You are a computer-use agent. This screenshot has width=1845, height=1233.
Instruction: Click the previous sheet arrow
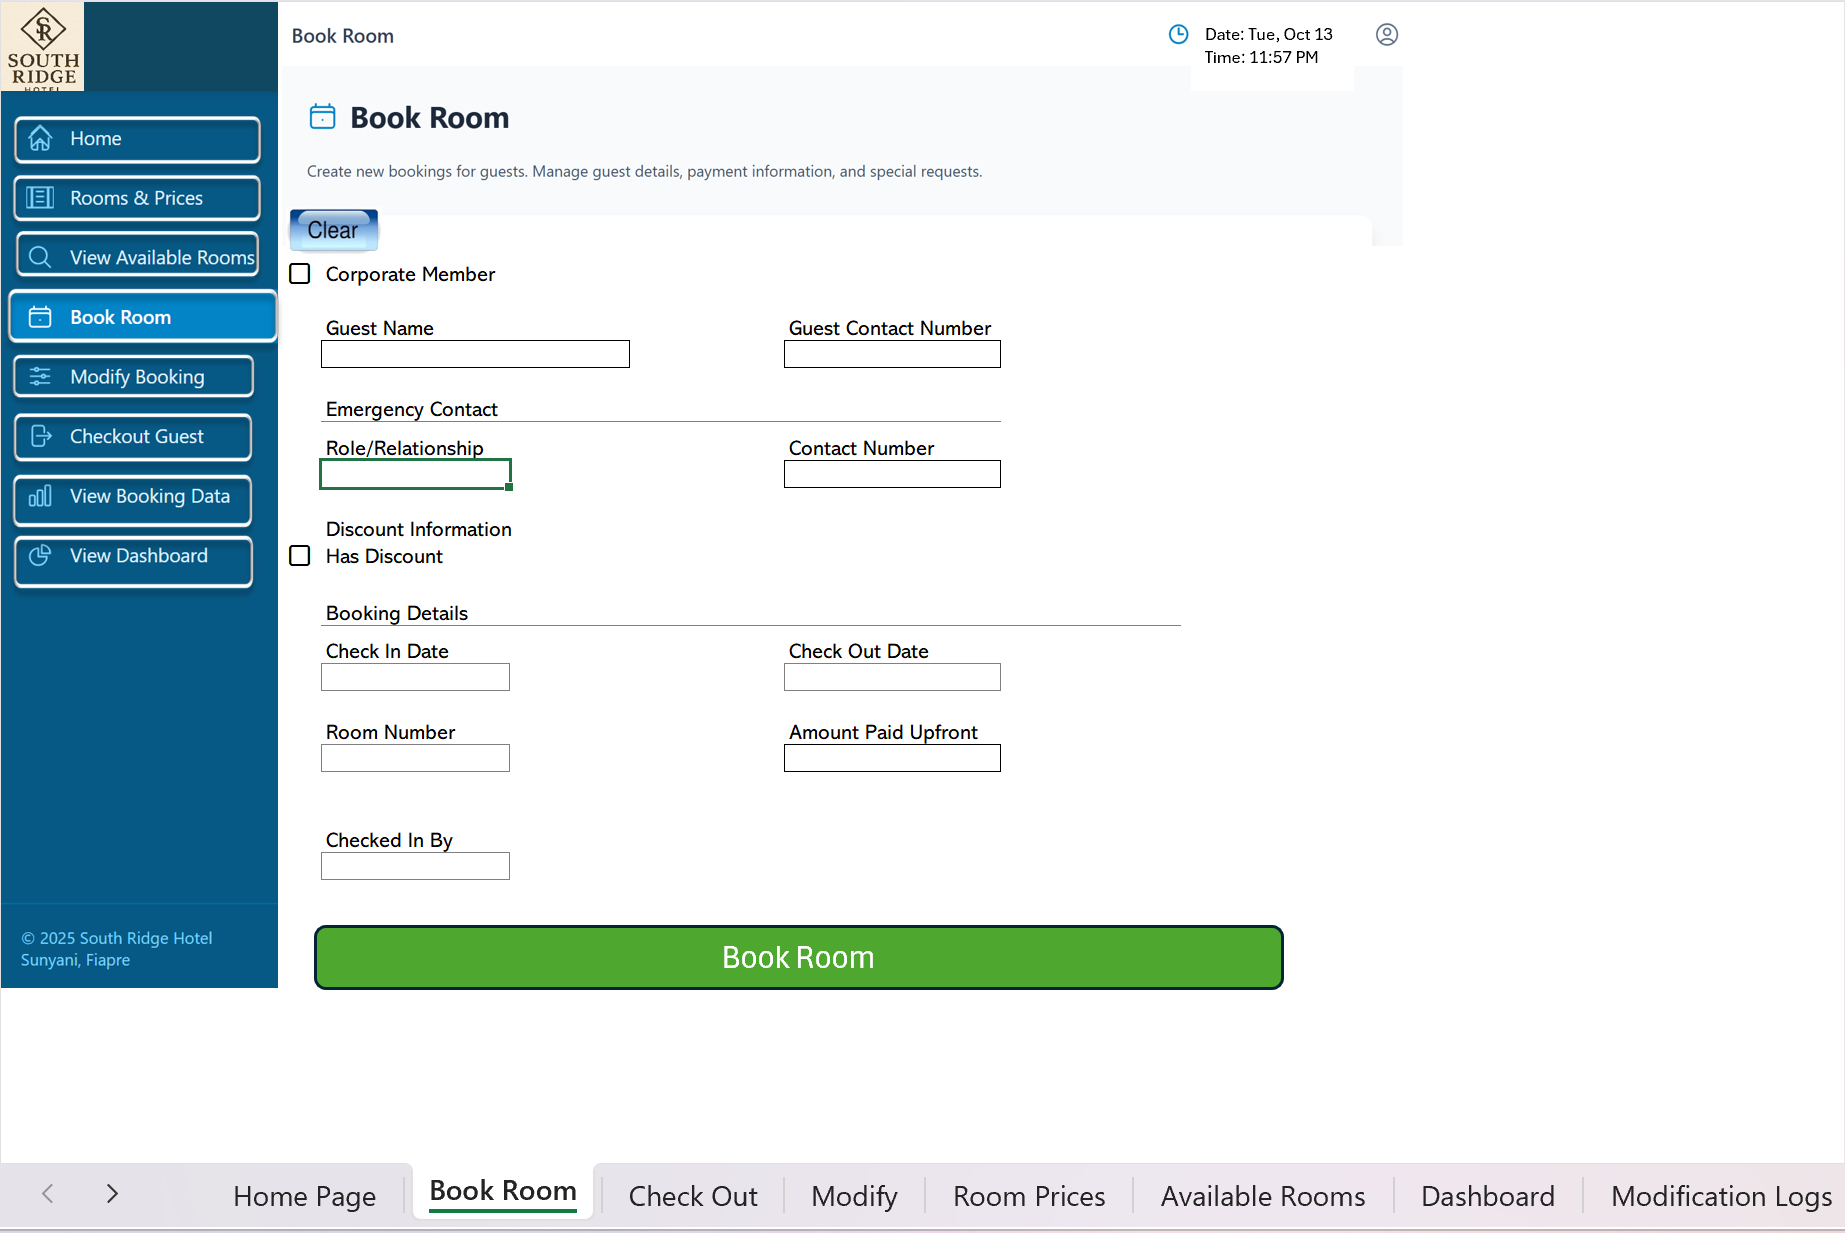tap(47, 1193)
